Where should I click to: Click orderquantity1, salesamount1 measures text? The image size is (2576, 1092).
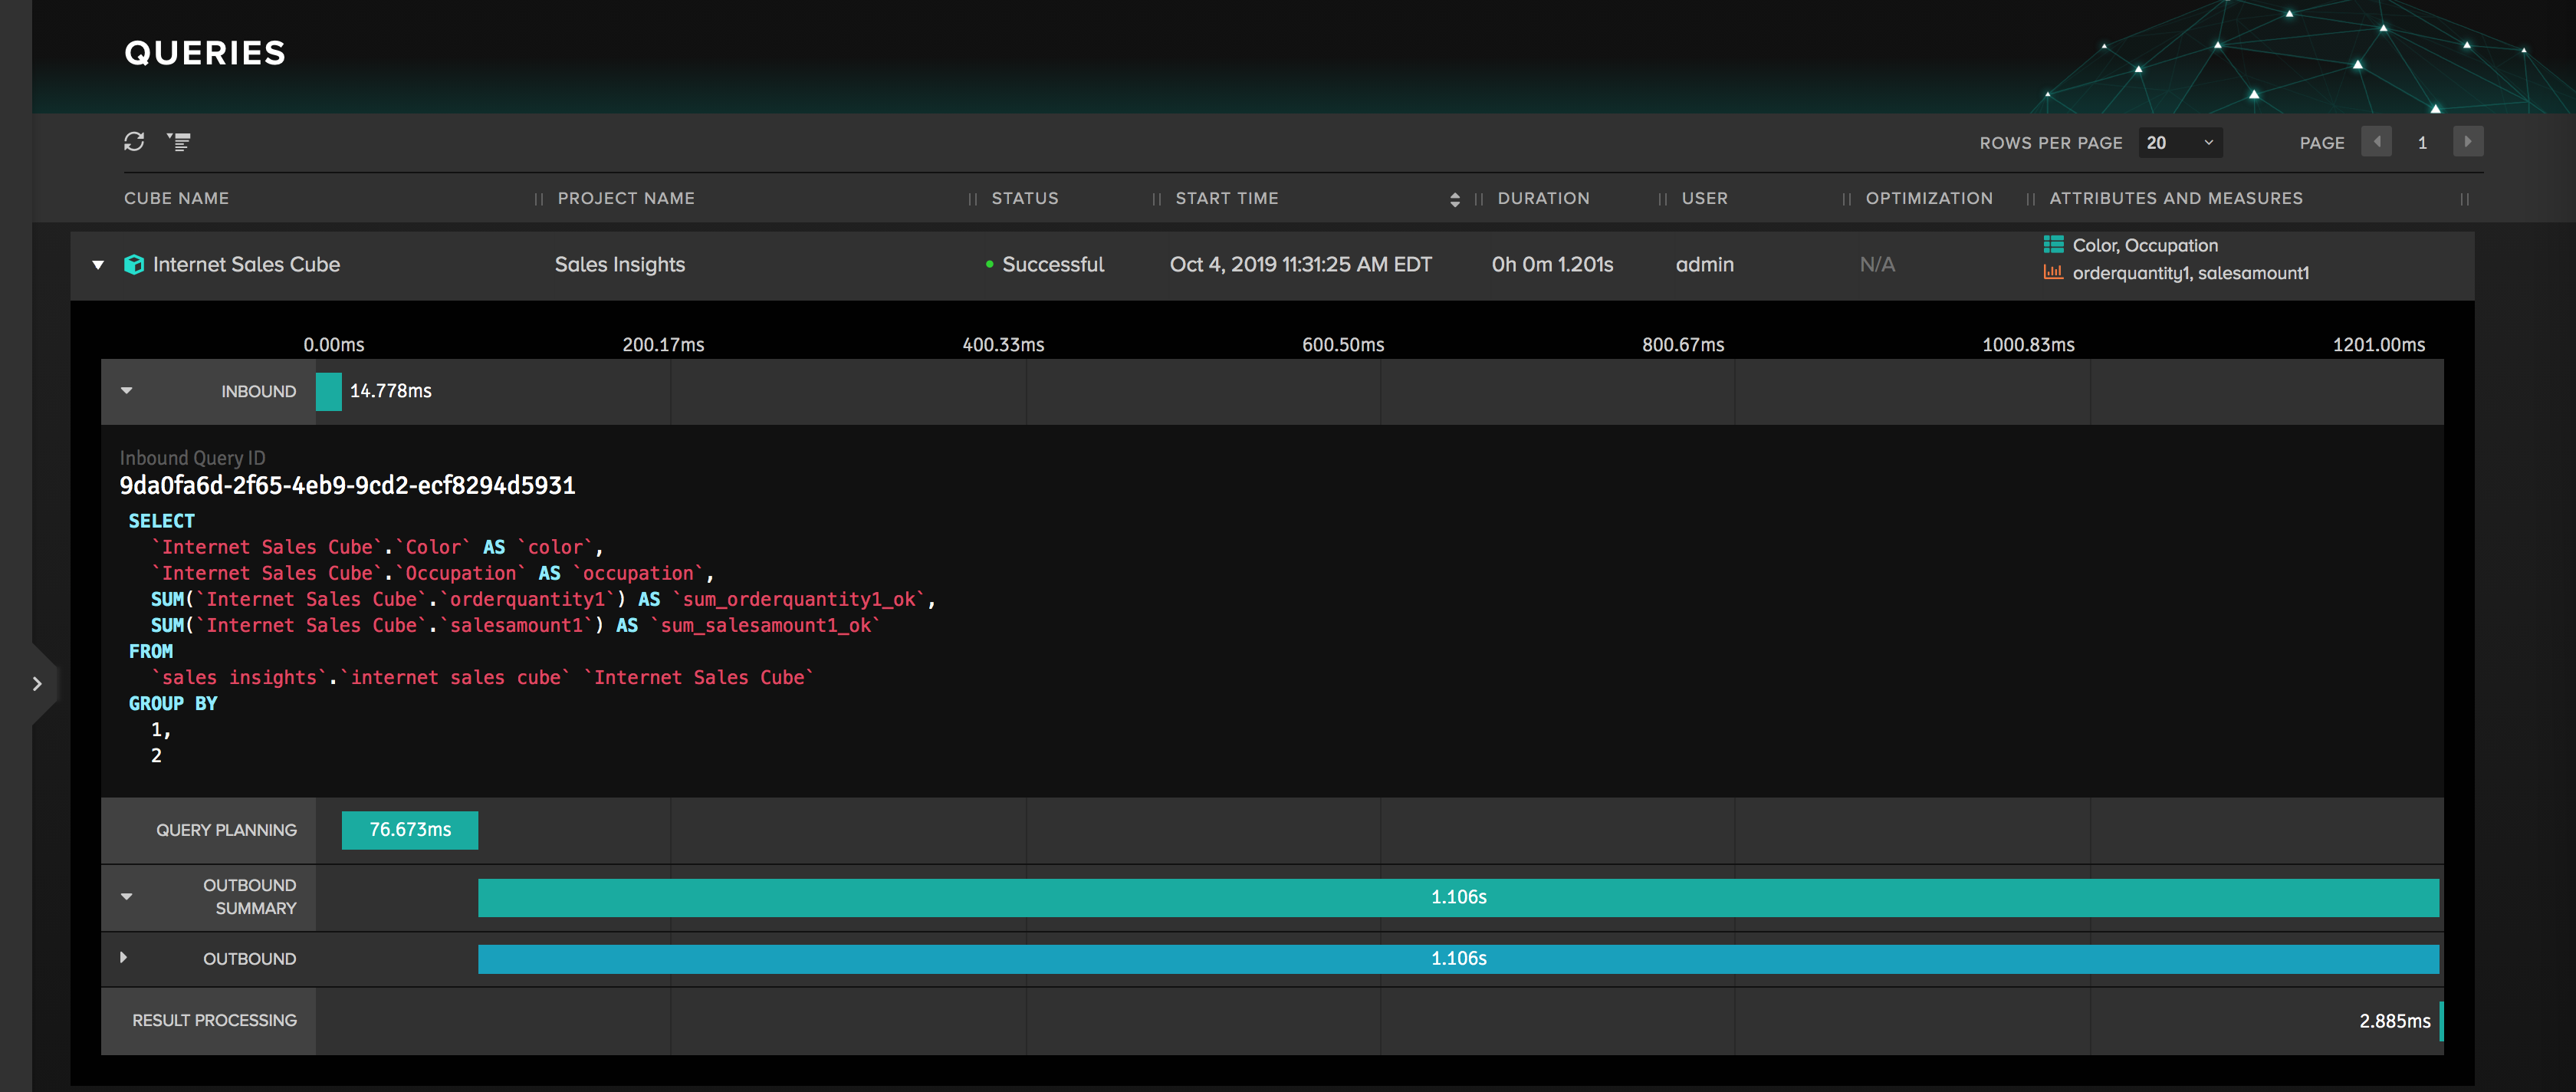point(2191,273)
